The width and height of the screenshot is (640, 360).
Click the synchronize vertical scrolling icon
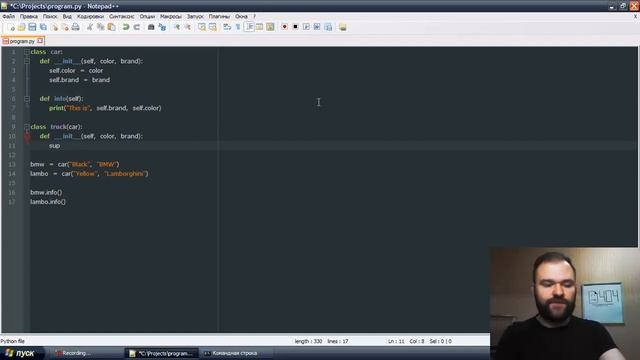[x=202, y=27]
